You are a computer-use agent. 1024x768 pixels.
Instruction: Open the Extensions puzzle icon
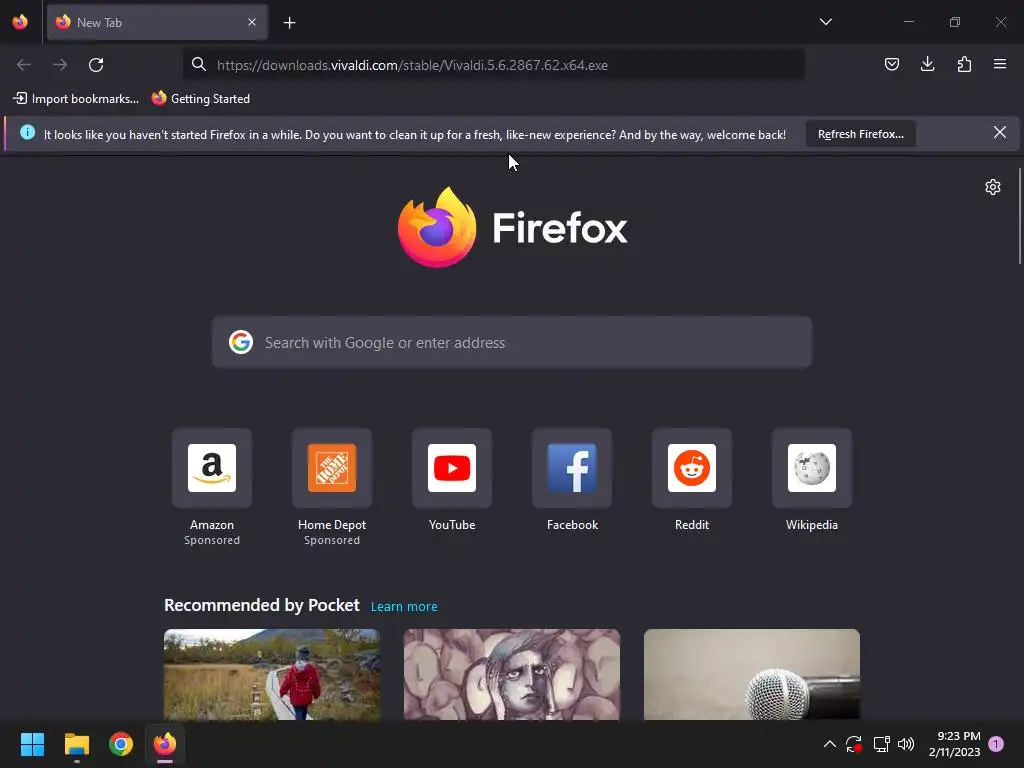964,64
